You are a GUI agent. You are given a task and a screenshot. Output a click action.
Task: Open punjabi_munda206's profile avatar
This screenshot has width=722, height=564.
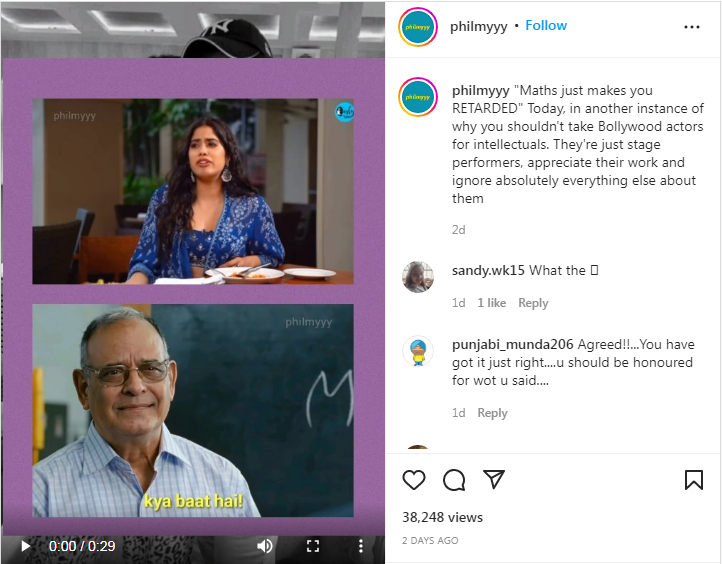[x=418, y=351]
